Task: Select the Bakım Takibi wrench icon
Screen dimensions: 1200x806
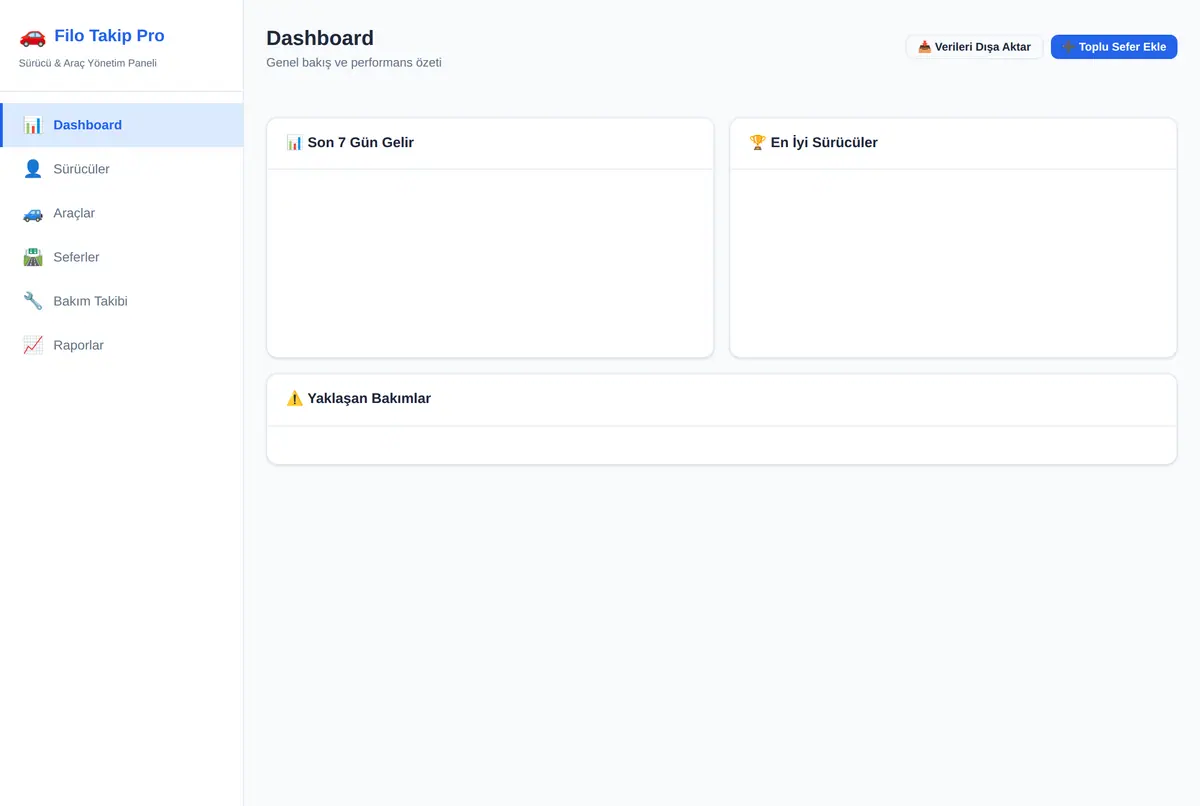Action: pos(33,301)
